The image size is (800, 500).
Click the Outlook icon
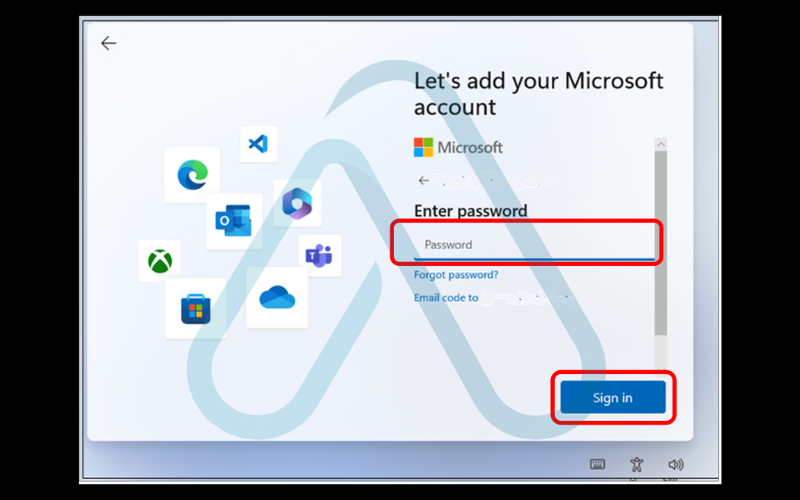click(234, 220)
